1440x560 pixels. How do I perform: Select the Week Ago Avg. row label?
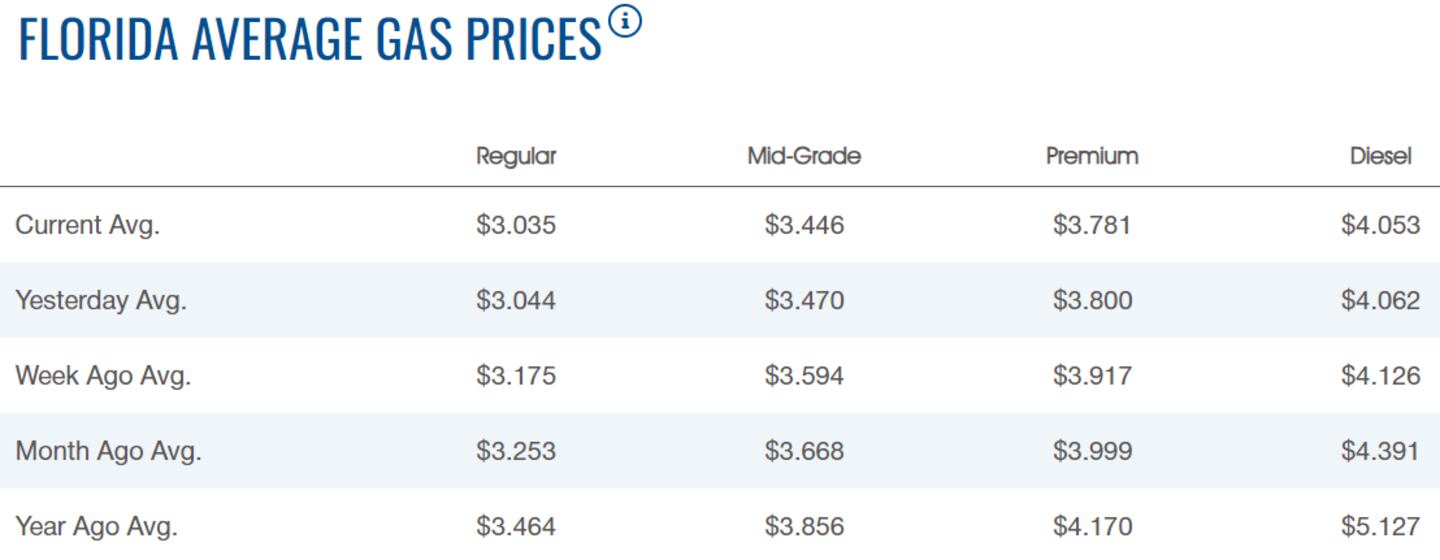pyautogui.click(x=103, y=376)
